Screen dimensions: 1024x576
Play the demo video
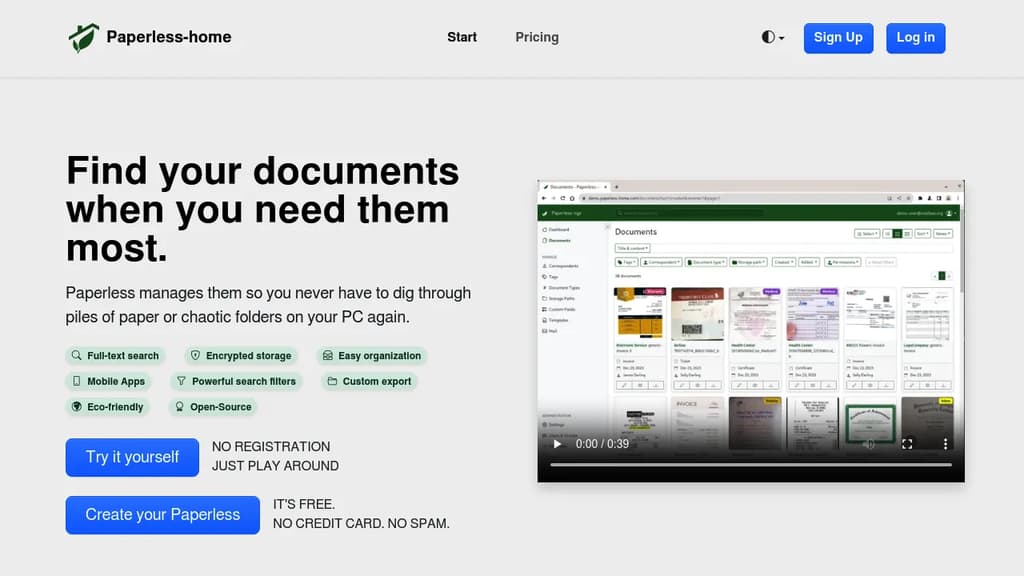[x=558, y=444]
